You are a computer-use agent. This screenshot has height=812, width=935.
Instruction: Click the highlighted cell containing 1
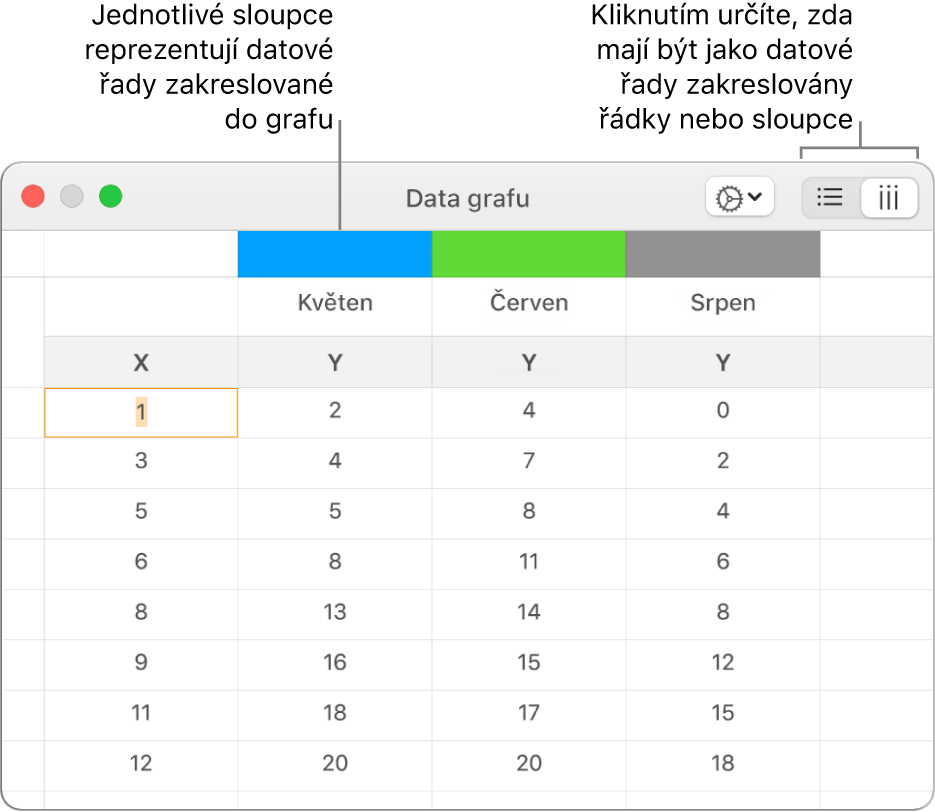141,411
